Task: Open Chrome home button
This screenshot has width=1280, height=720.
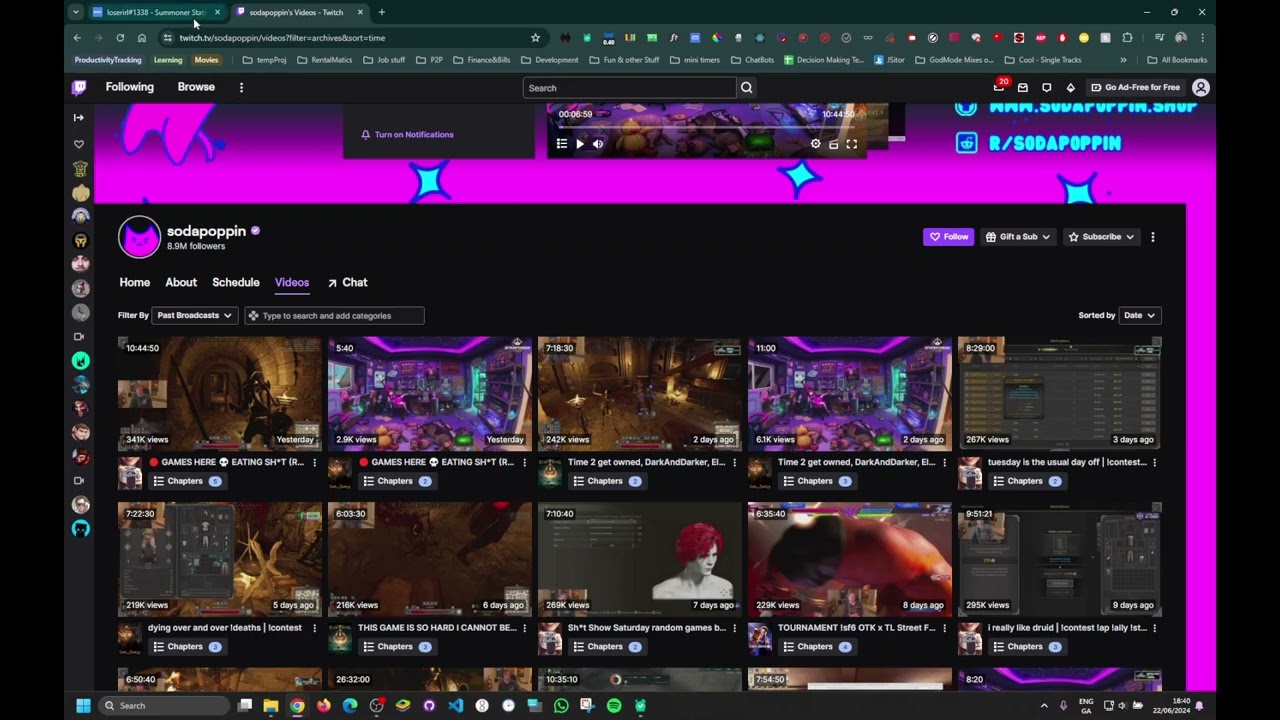Action: [142, 38]
